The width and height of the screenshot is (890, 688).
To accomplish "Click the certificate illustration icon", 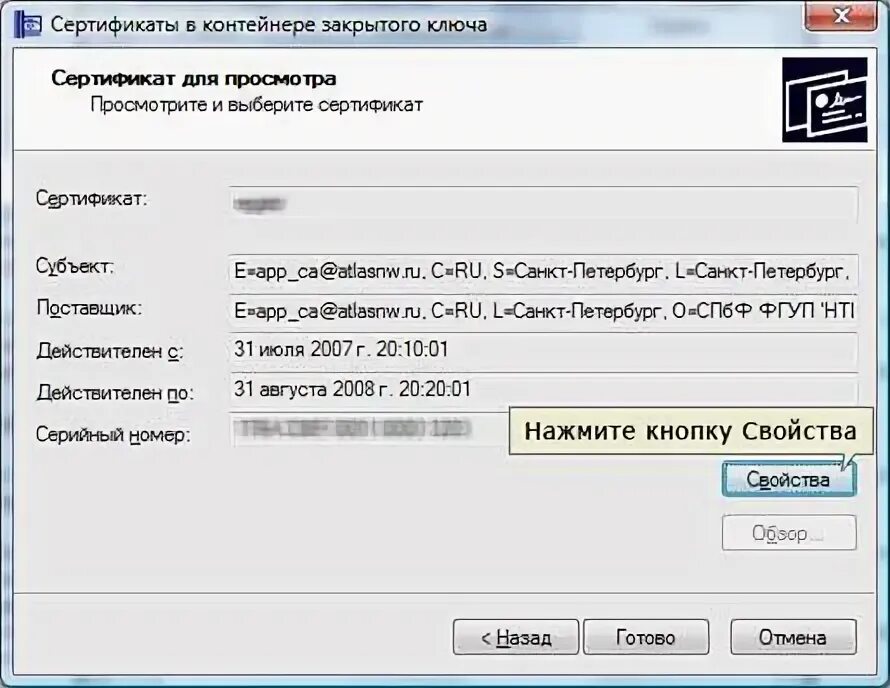I will (x=824, y=100).
